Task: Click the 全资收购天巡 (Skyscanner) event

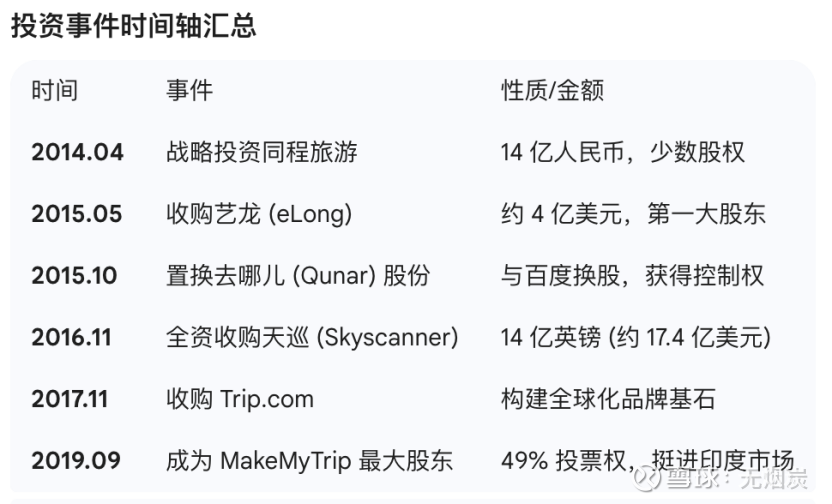Action: (312, 339)
